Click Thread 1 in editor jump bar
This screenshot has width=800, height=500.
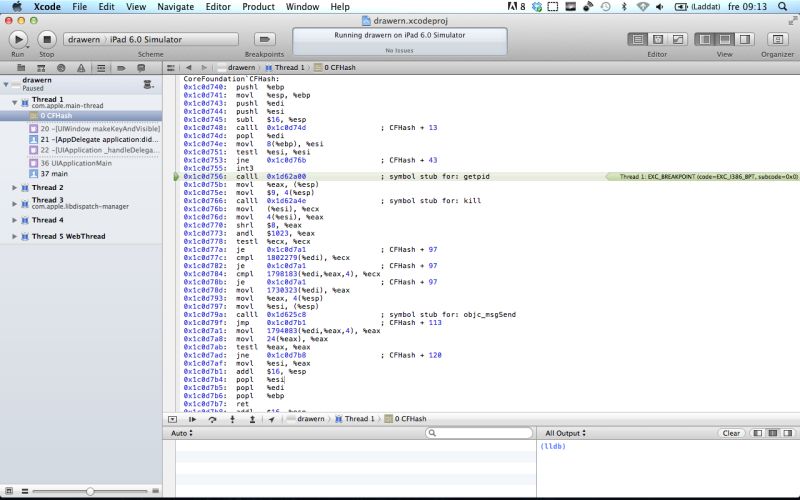click(285, 67)
